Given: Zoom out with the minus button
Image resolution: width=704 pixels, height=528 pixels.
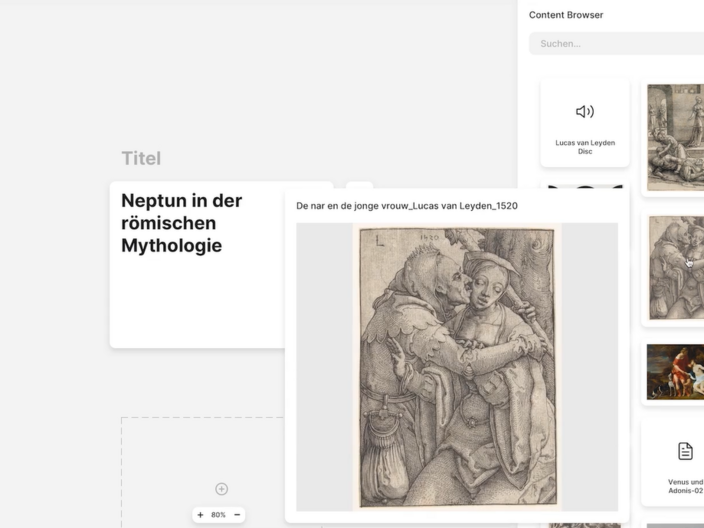Looking at the screenshot, I should coord(237,515).
